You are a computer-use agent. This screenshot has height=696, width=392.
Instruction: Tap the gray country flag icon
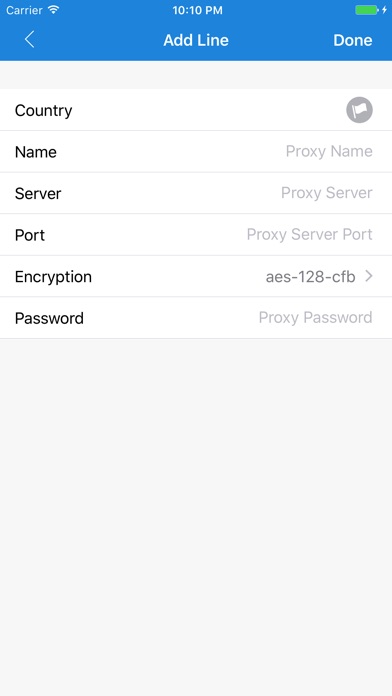[x=359, y=110]
